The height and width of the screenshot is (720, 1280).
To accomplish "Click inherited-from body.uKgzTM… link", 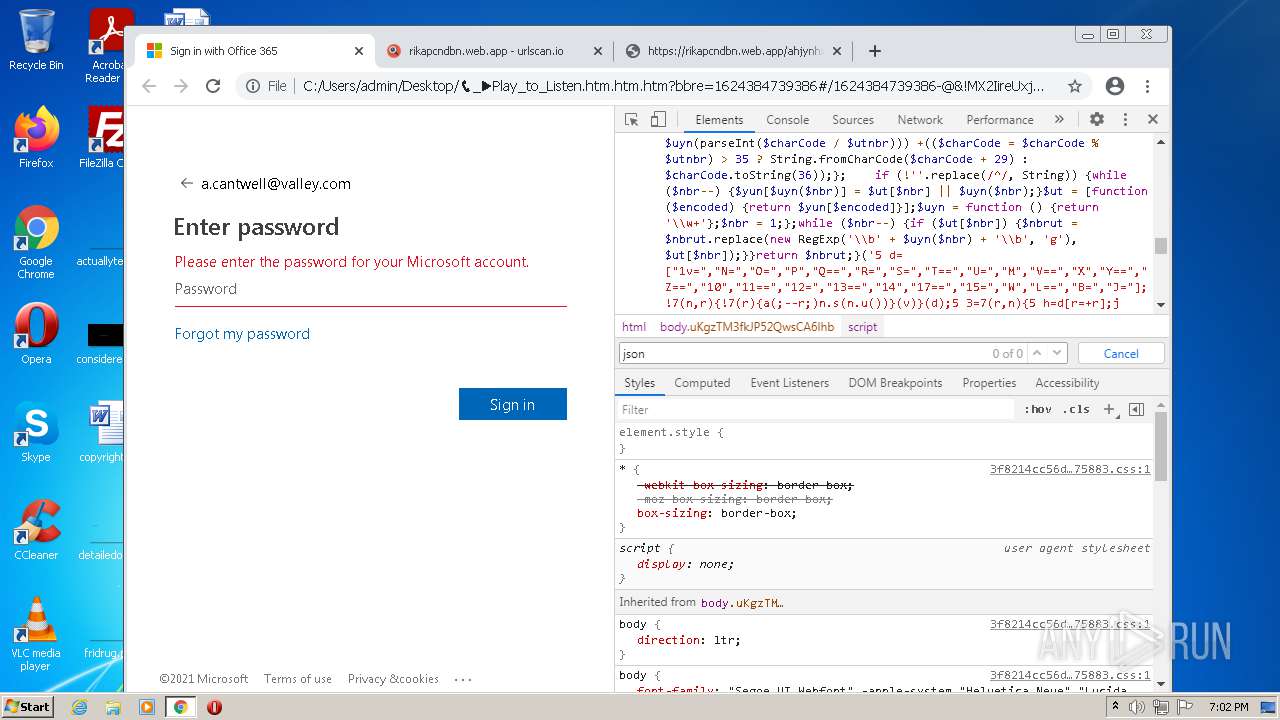I will [742, 602].
